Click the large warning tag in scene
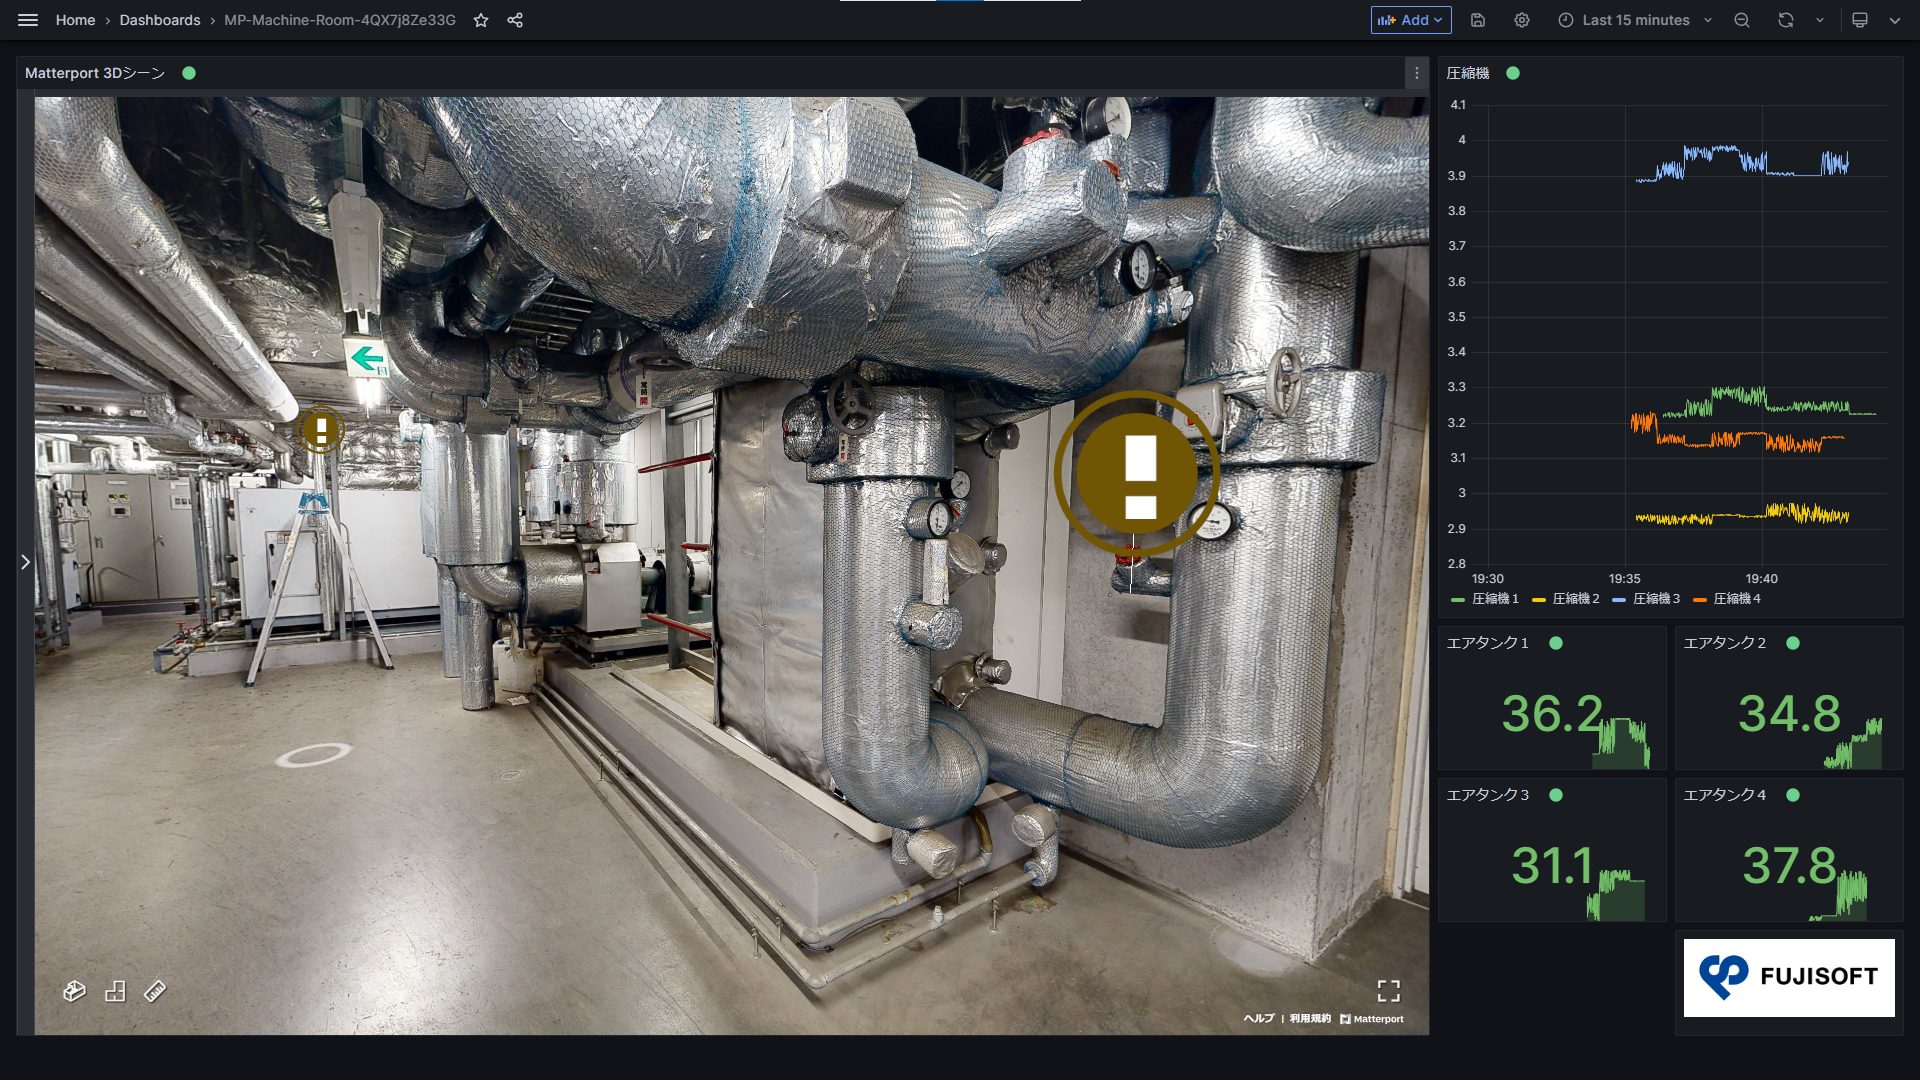 coord(1137,474)
